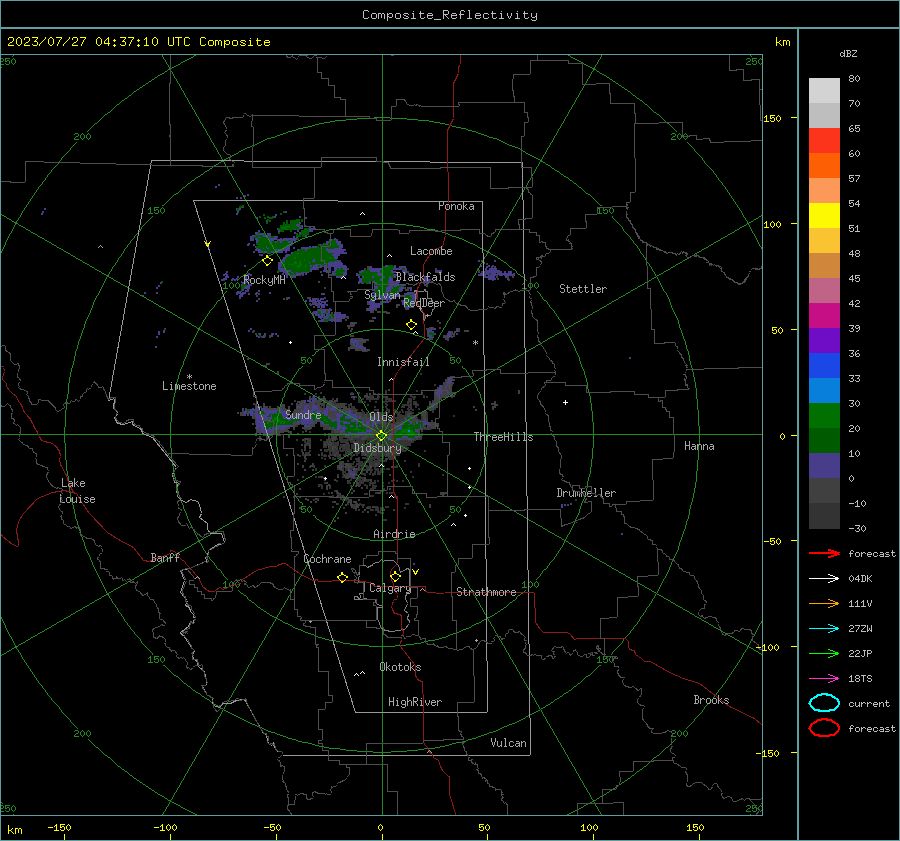Click the Cochrane town label
Image resolution: width=900 pixels, height=841 pixels.
click(x=327, y=559)
